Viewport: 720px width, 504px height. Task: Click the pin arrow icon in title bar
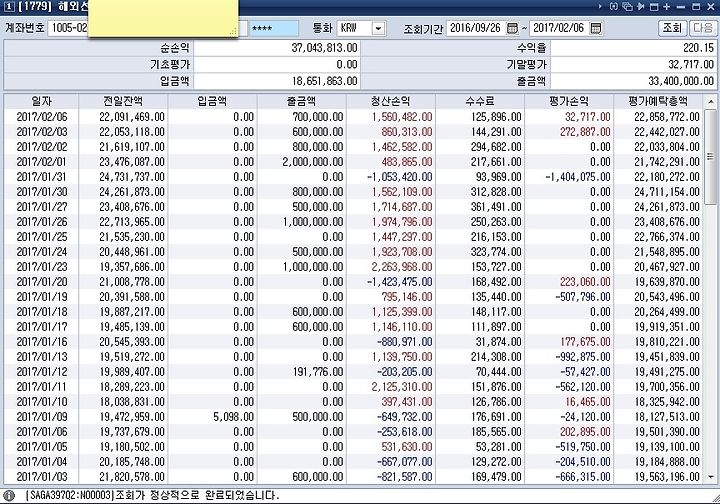pos(641,6)
